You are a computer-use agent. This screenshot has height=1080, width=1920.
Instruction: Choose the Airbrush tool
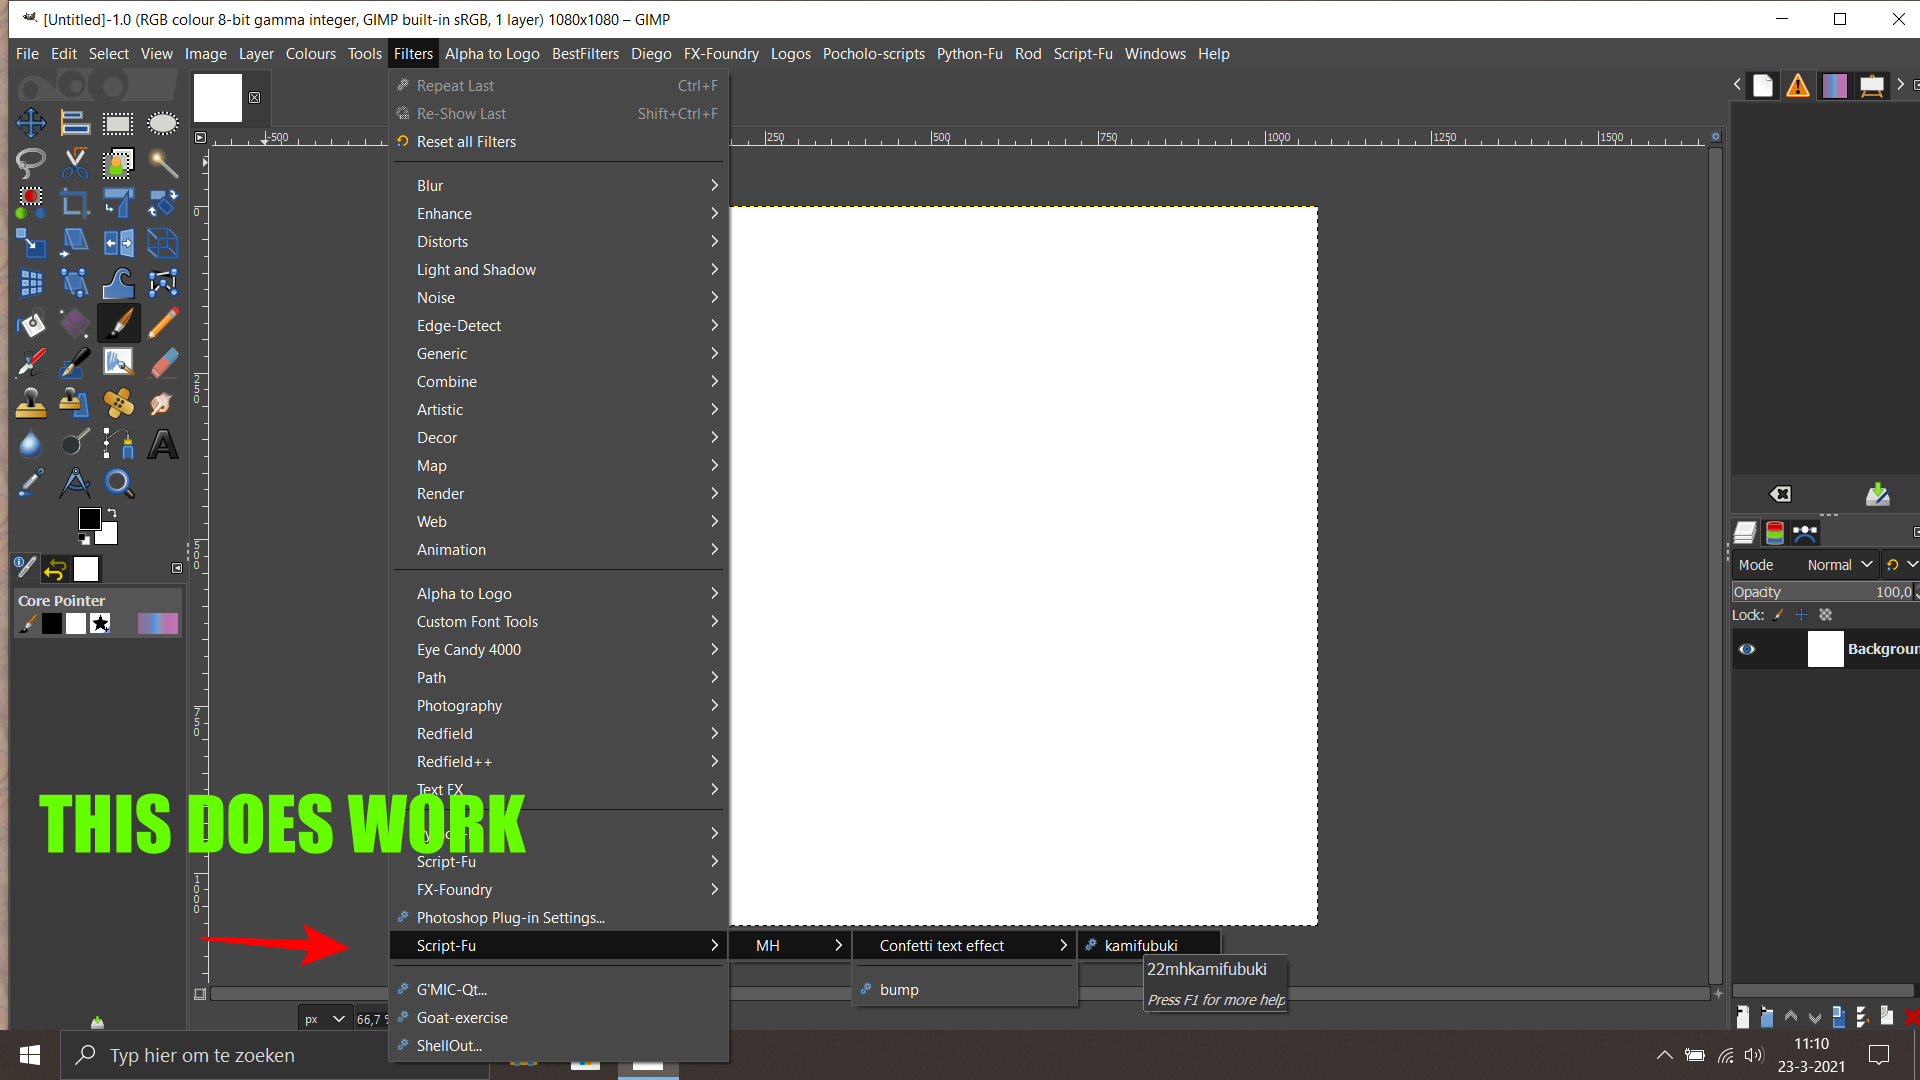(x=31, y=363)
